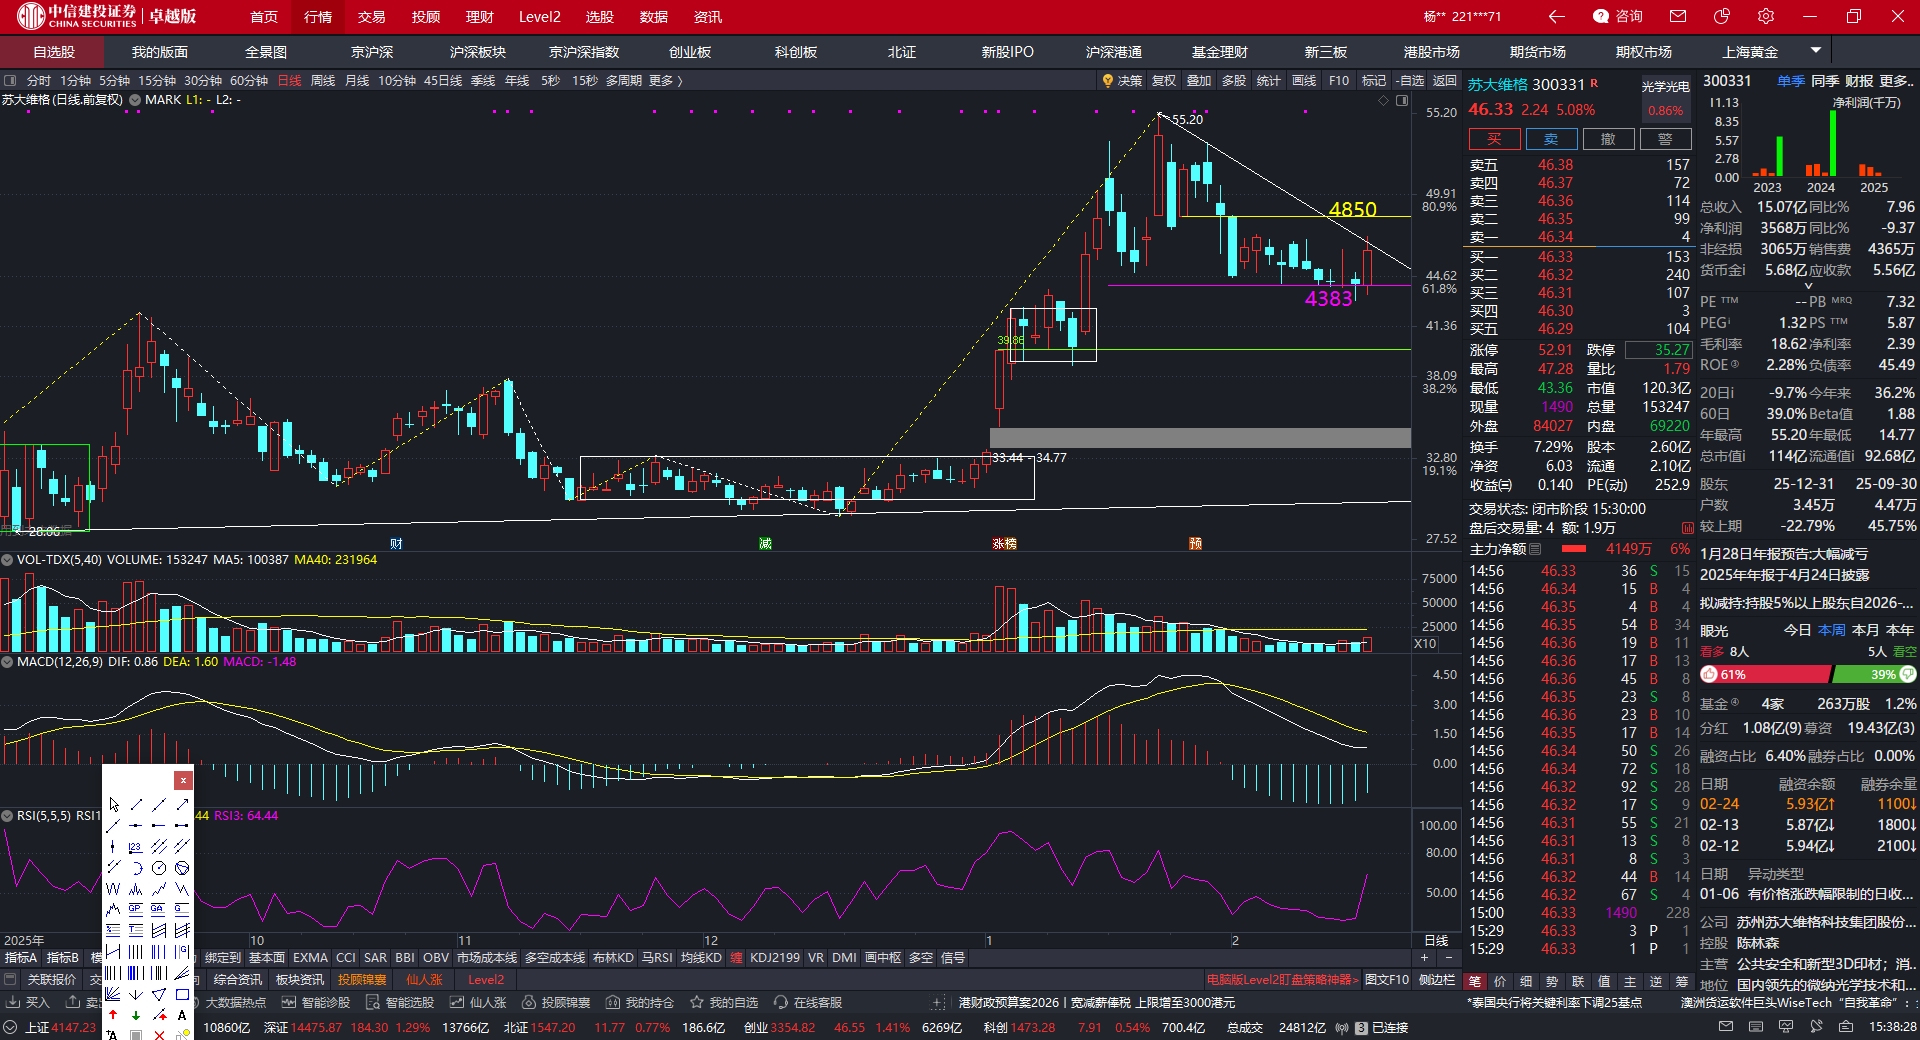
Task: Select the 周线 weekly period
Action: [x=323, y=81]
